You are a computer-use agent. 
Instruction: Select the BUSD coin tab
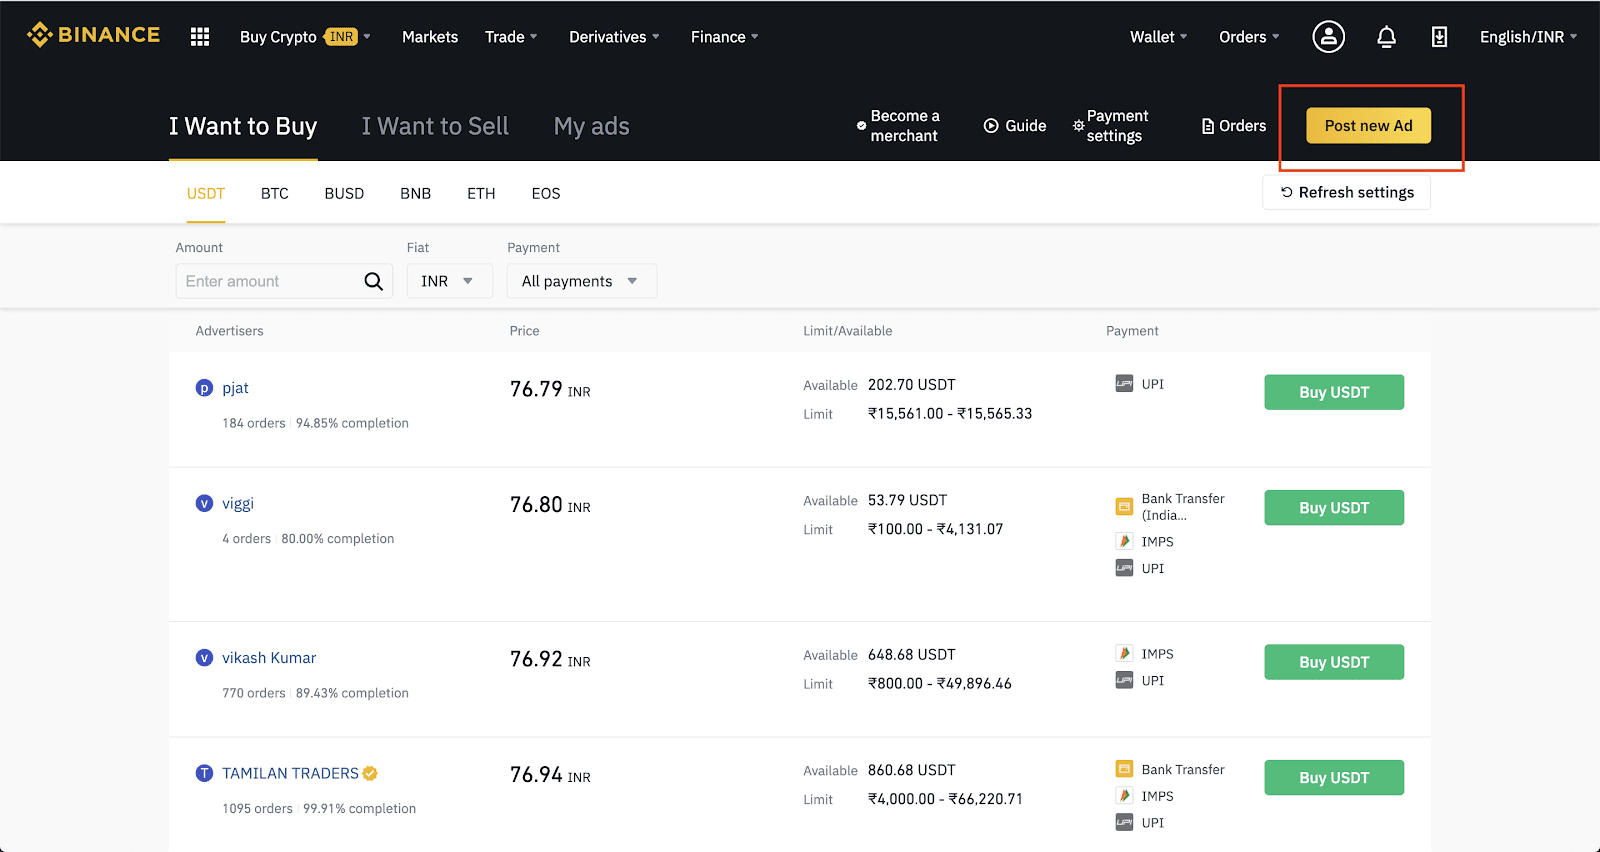pyautogui.click(x=344, y=193)
